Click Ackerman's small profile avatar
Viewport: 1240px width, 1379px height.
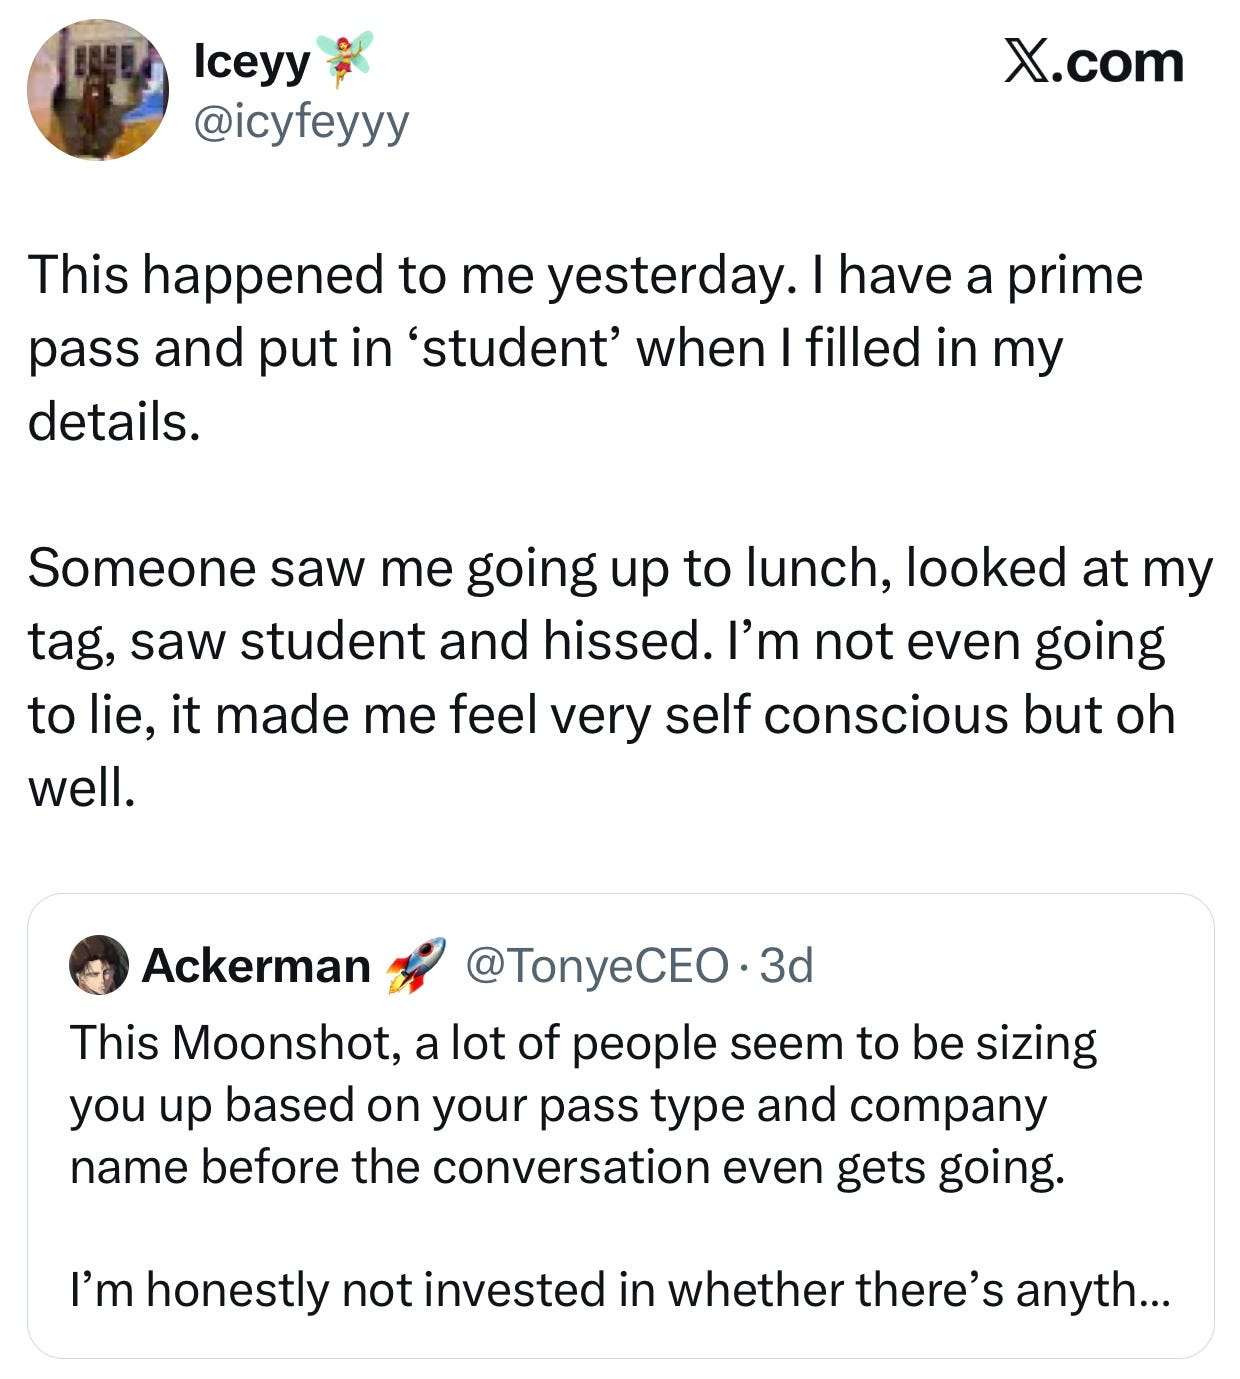(98, 965)
